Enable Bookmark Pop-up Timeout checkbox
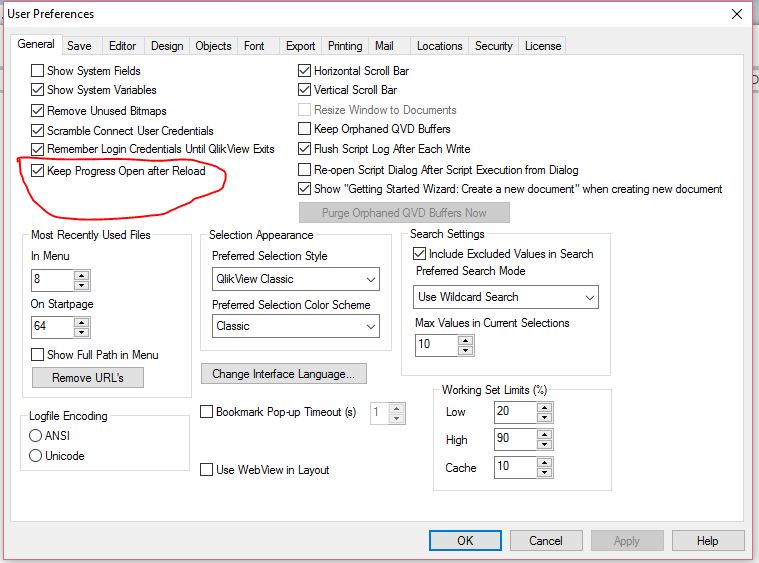The height and width of the screenshot is (563, 759). [x=207, y=411]
